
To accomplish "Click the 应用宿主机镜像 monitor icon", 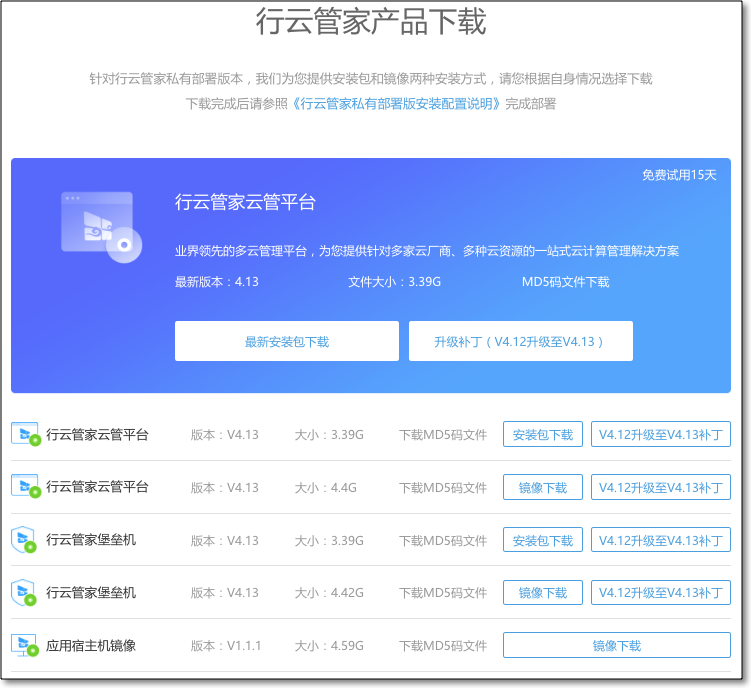I will pyautogui.click(x=24, y=645).
